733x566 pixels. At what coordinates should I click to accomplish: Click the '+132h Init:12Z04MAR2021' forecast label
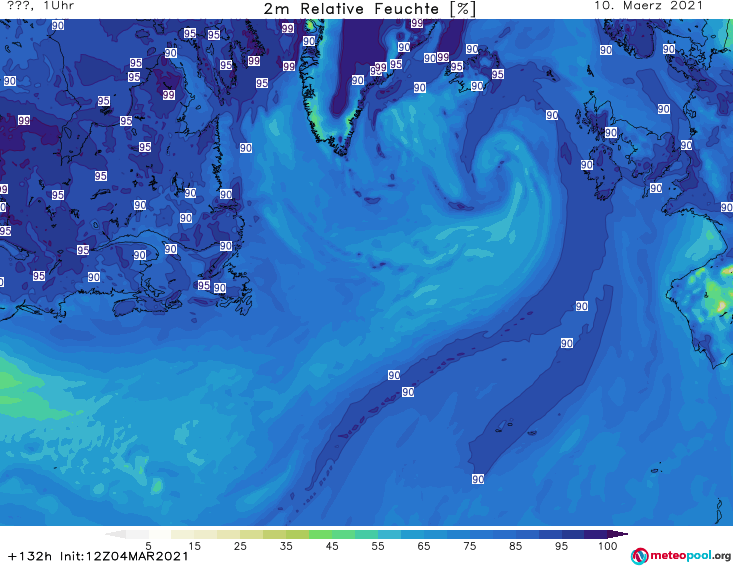coord(99,556)
